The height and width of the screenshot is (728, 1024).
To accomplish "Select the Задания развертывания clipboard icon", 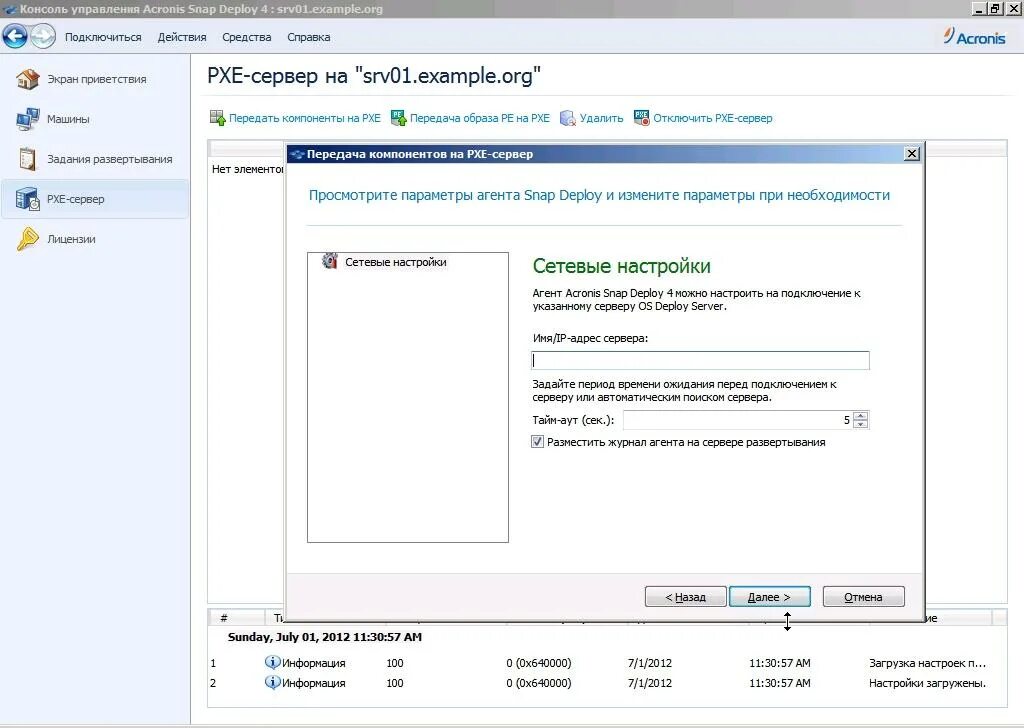I will (27, 159).
